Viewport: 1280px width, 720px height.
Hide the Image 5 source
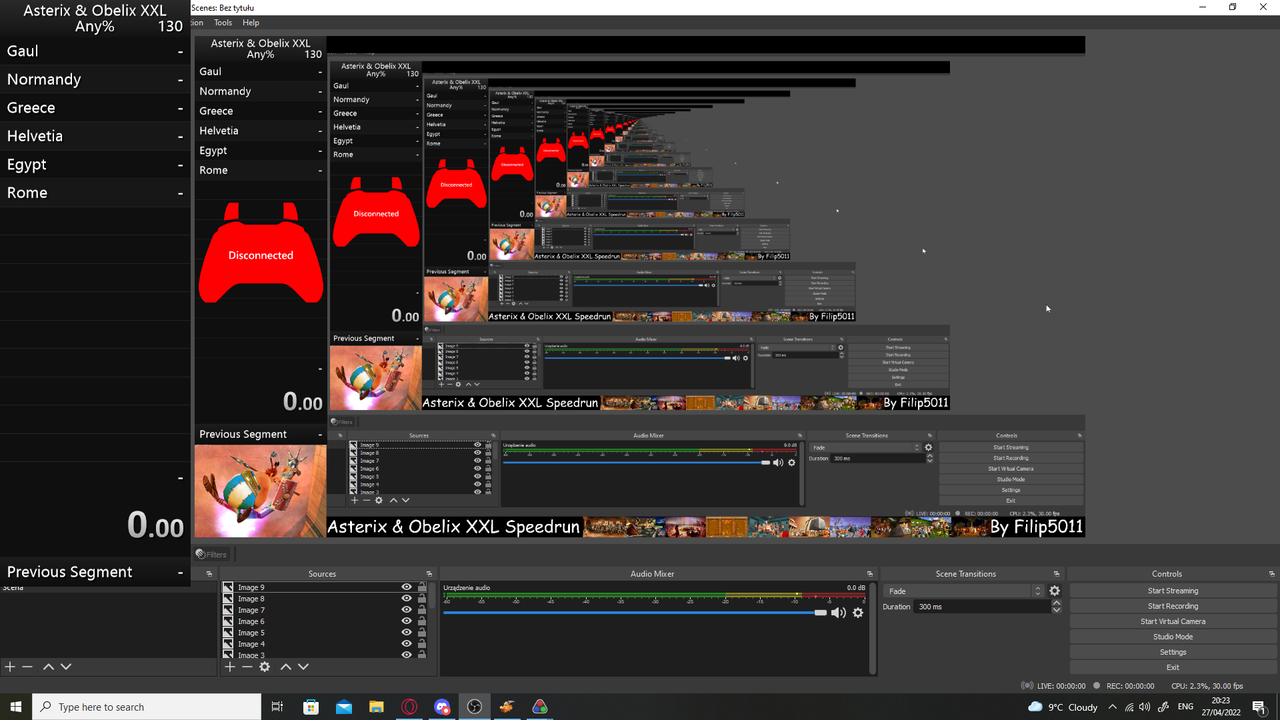click(x=407, y=633)
